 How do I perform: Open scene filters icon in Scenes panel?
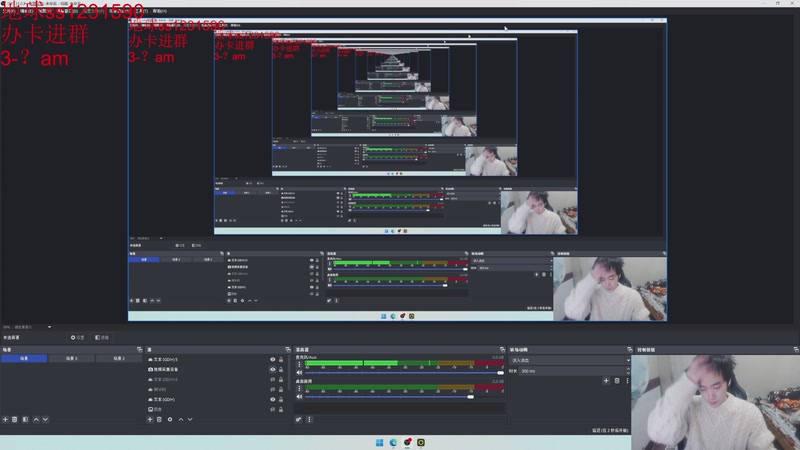[25, 419]
